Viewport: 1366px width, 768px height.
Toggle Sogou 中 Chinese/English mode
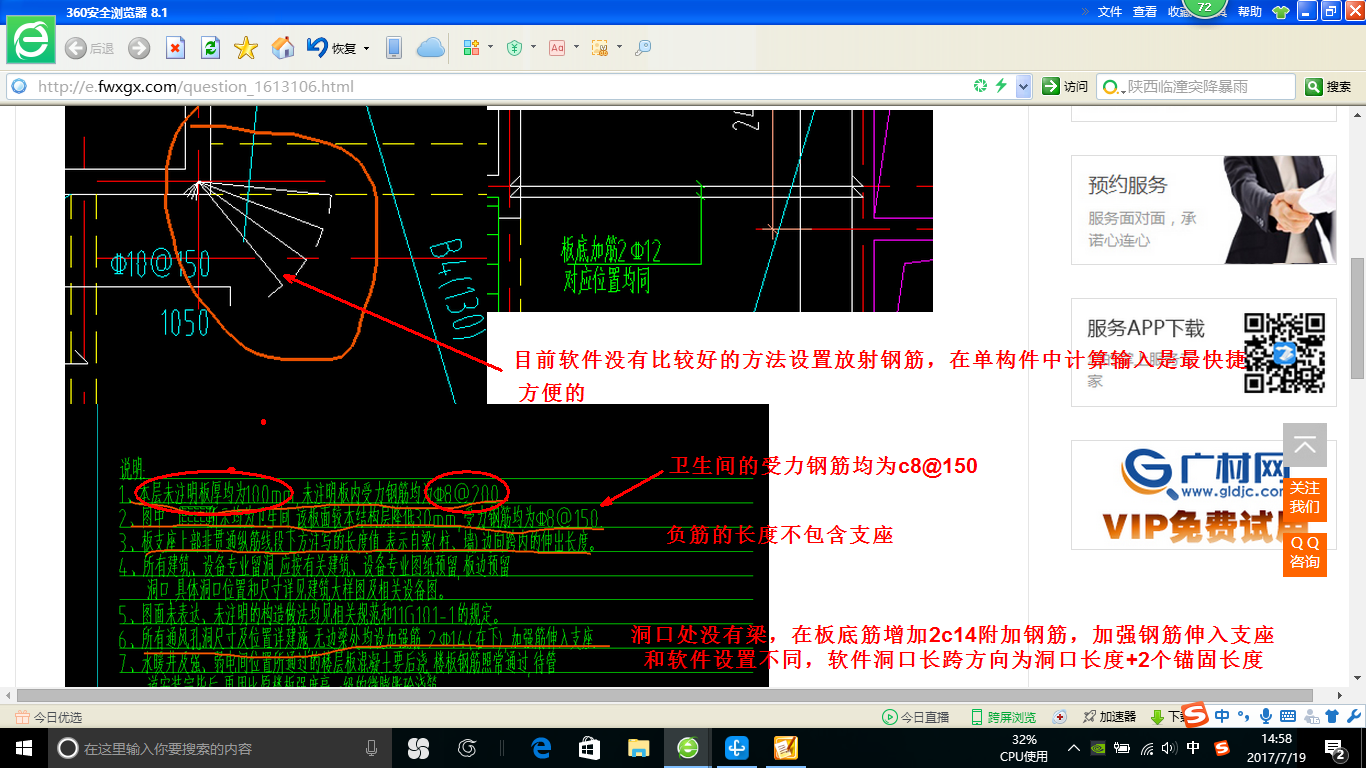point(1222,716)
